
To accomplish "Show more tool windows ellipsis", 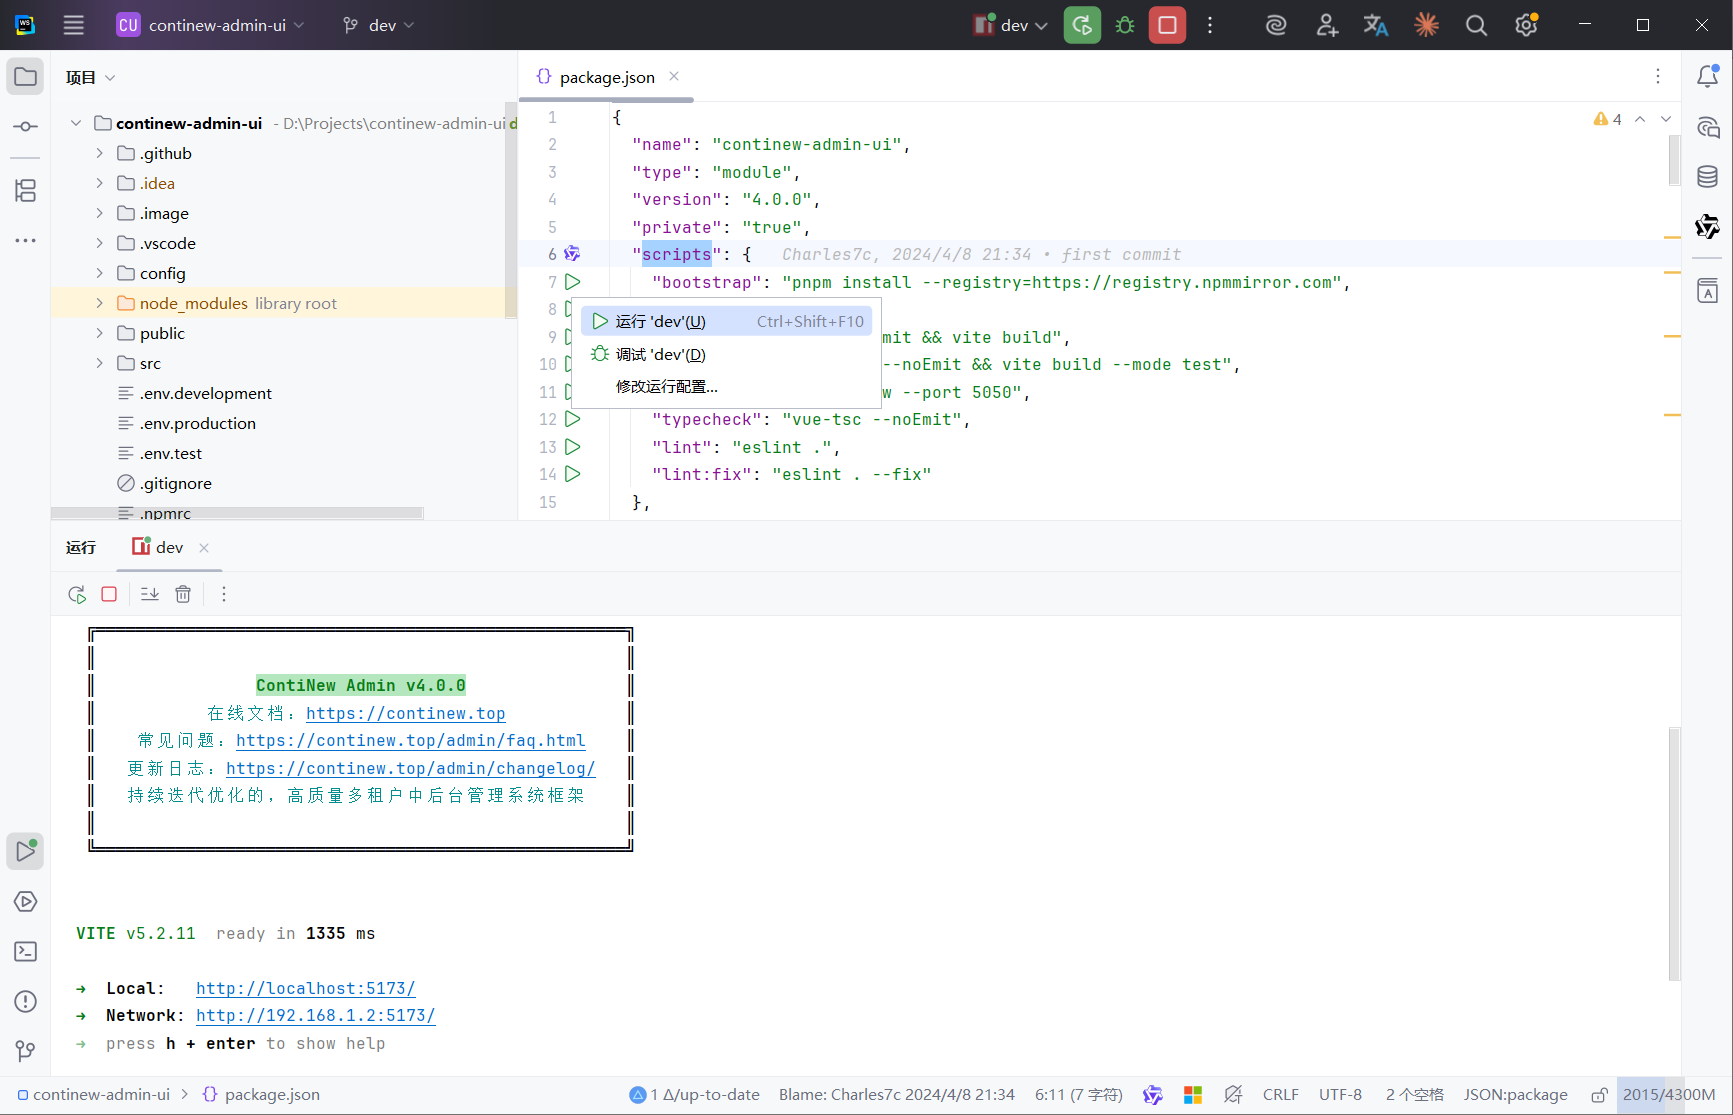I will click(25, 240).
